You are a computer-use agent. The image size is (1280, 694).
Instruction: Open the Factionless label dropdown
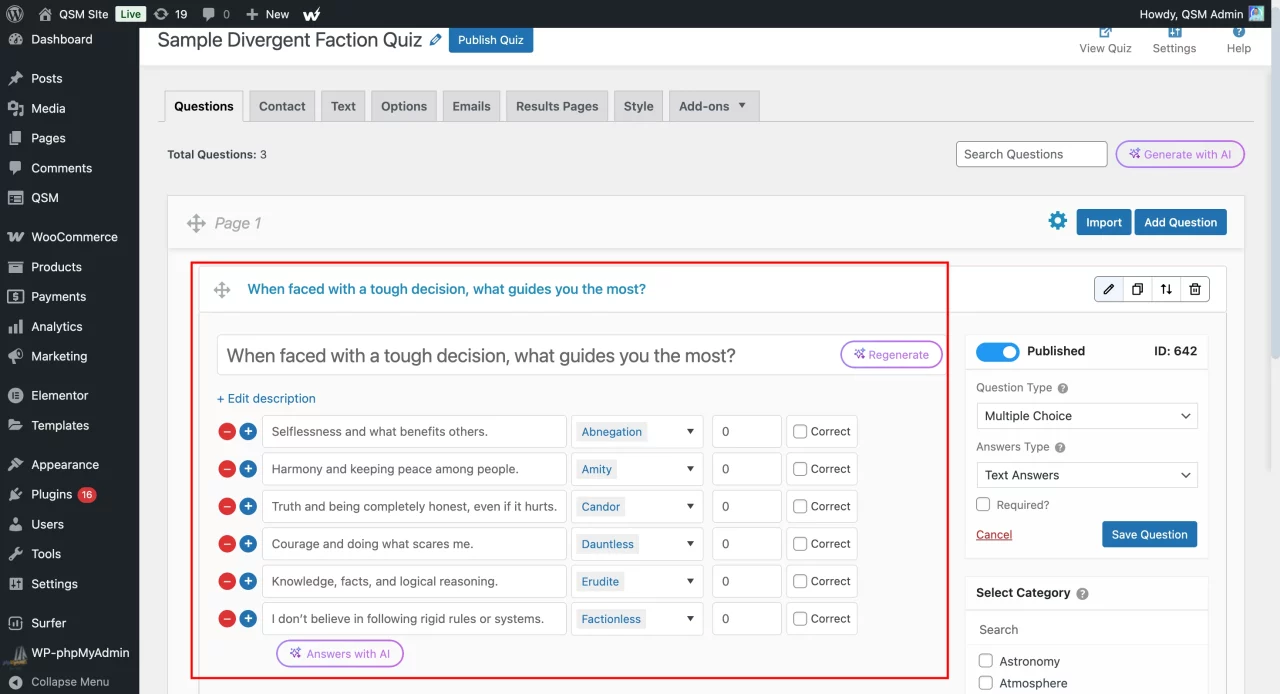[637, 619]
